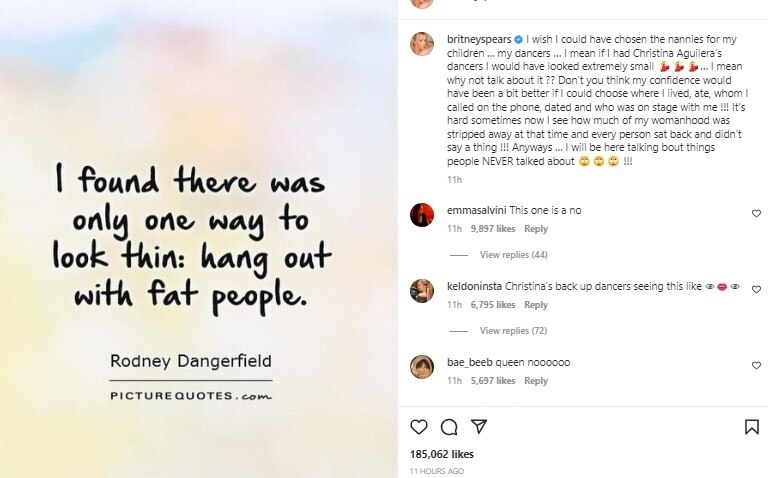This screenshot has width=768, height=478.
Task: Open bae_beeb's avatar
Action: click(422, 366)
